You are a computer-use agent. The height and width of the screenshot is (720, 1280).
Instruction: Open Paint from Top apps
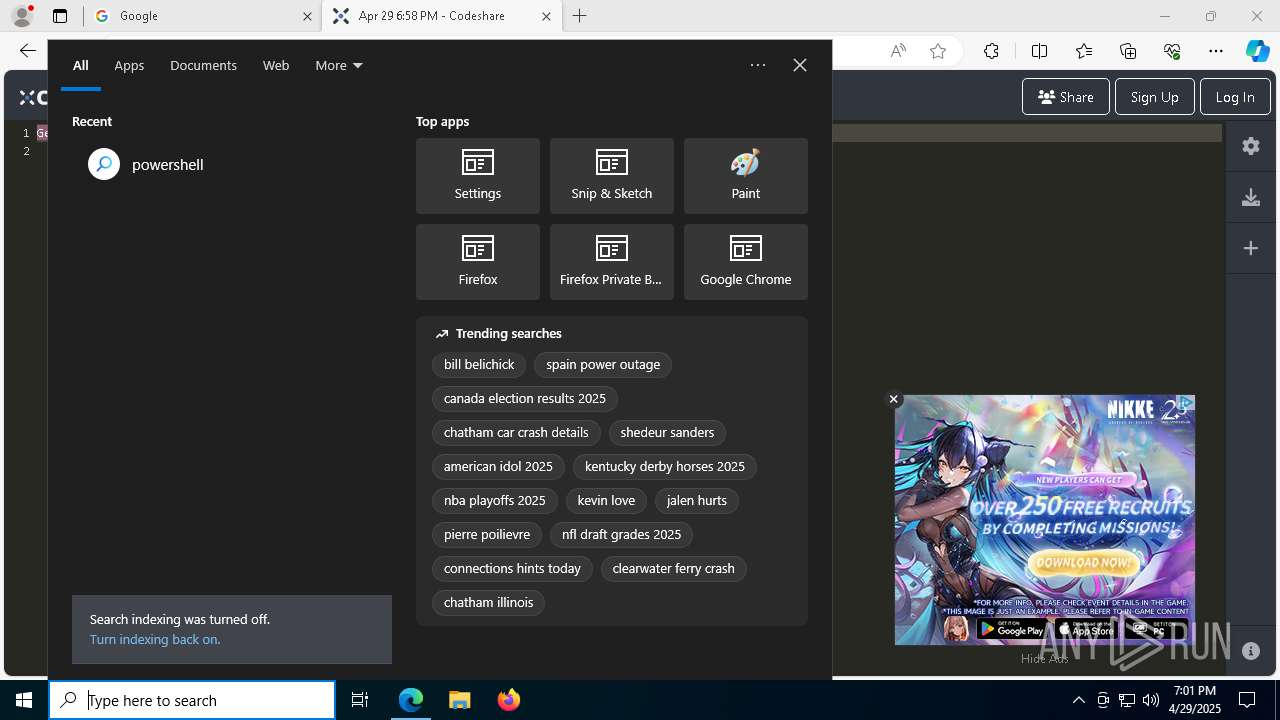pyautogui.click(x=746, y=176)
